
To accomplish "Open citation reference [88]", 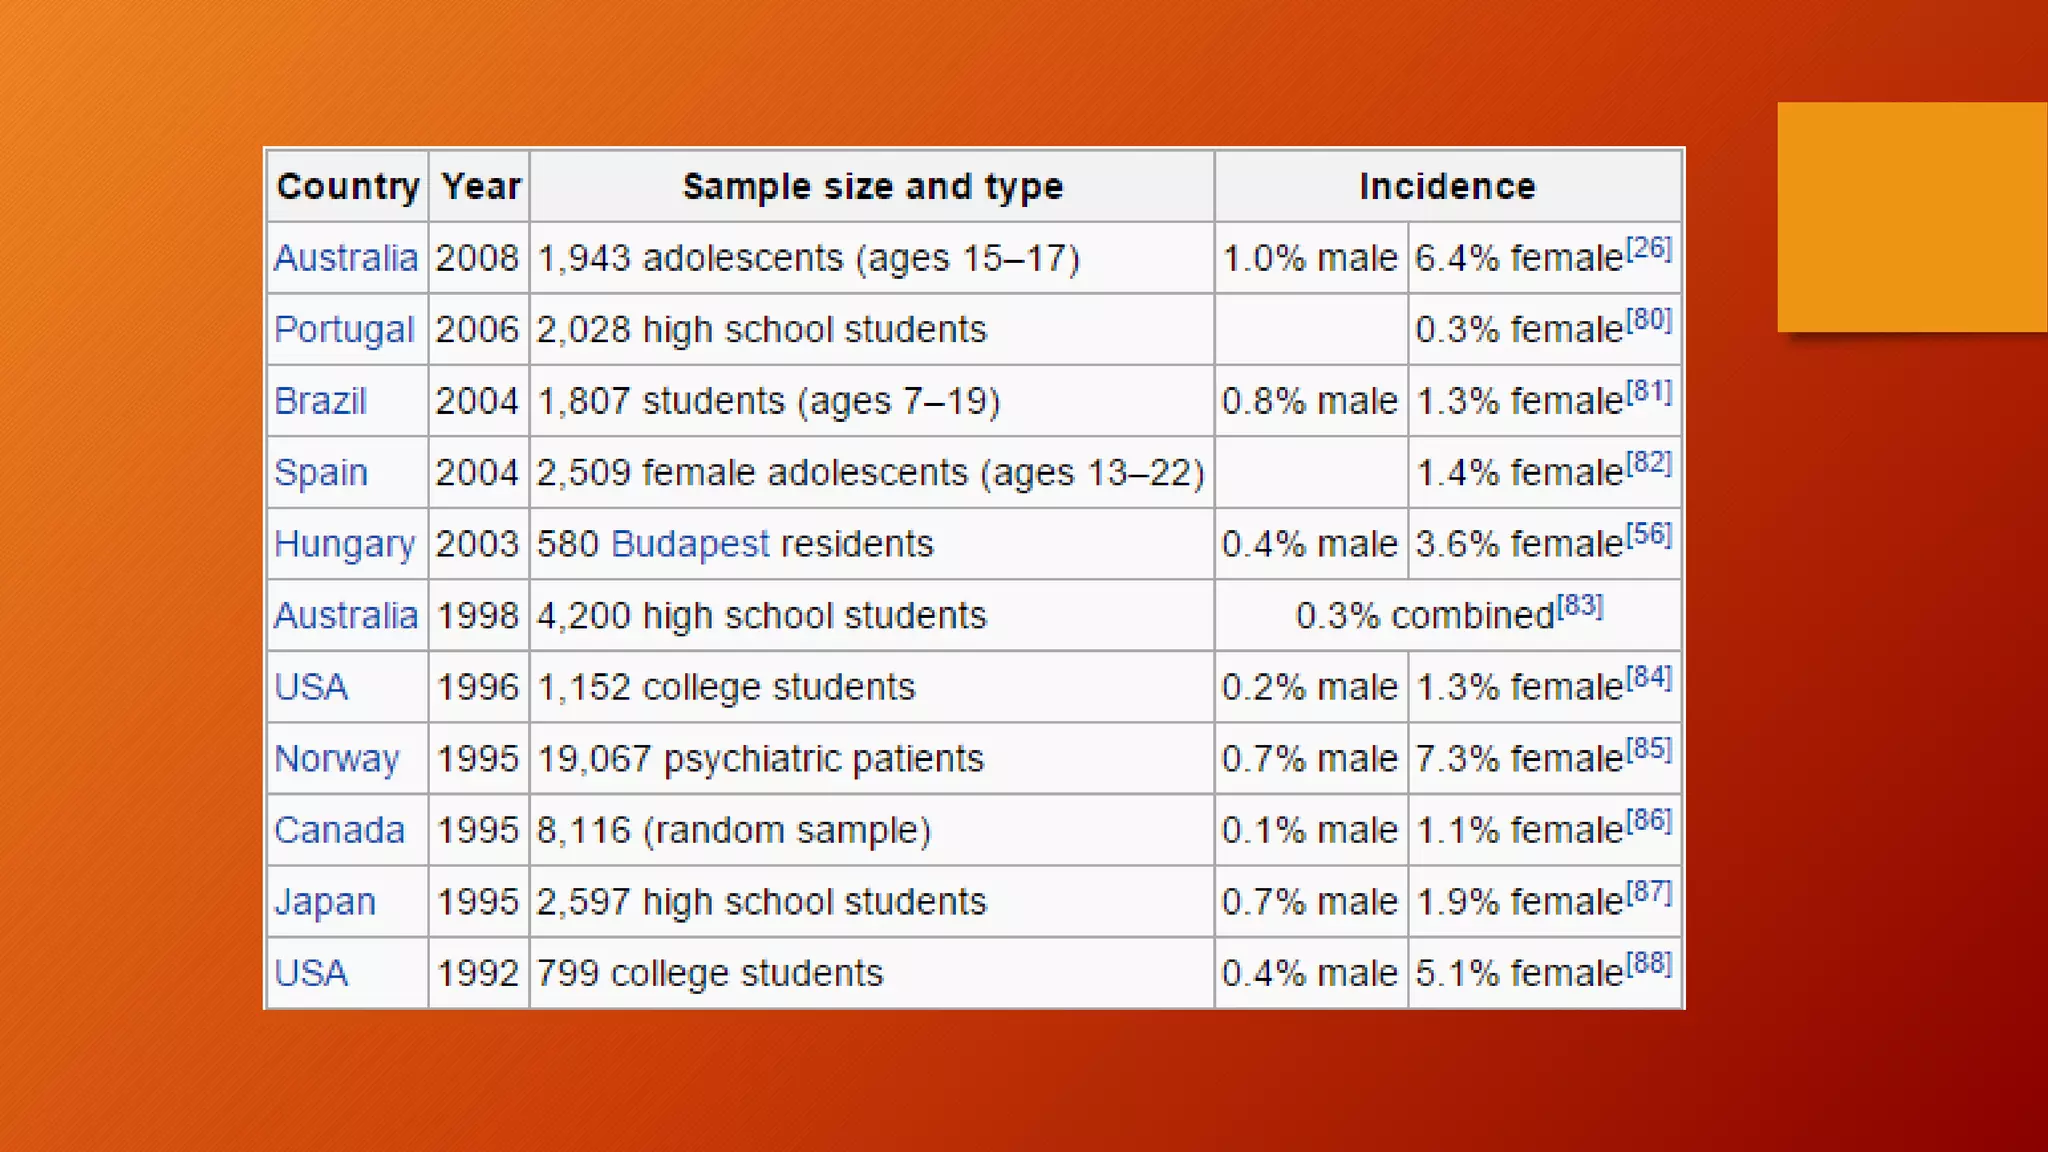I will pos(1648,964).
